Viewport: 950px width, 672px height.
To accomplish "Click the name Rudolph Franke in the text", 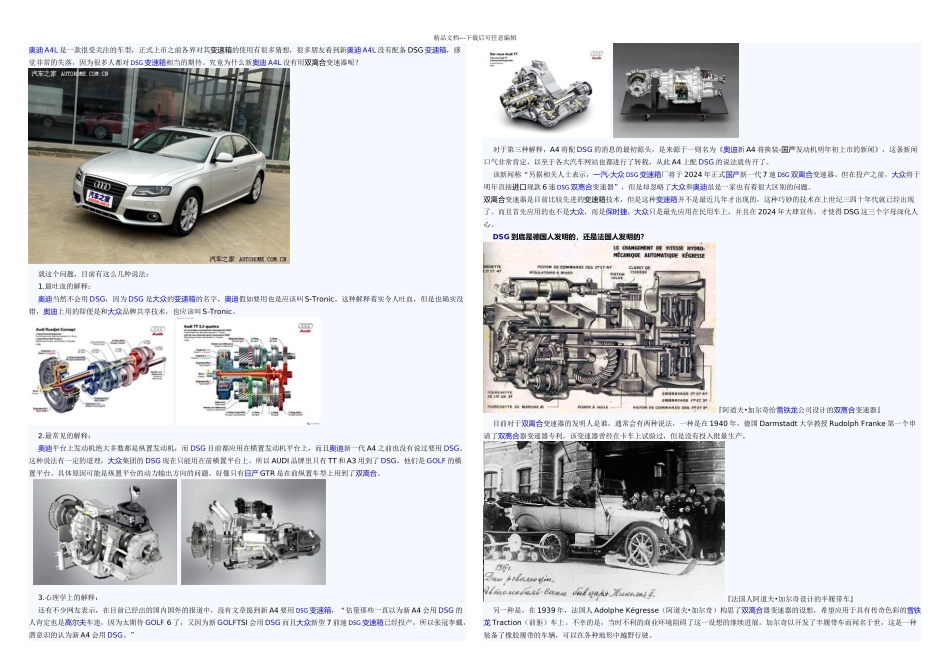I will [x=857, y=424].
